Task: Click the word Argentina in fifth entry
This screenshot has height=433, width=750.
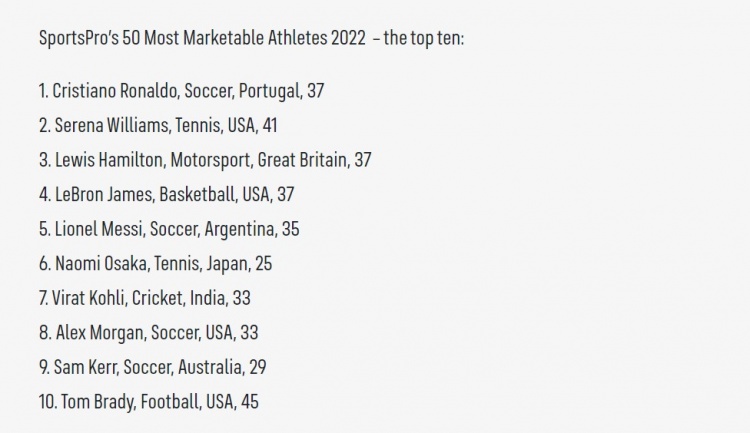Action: (241, 229)
